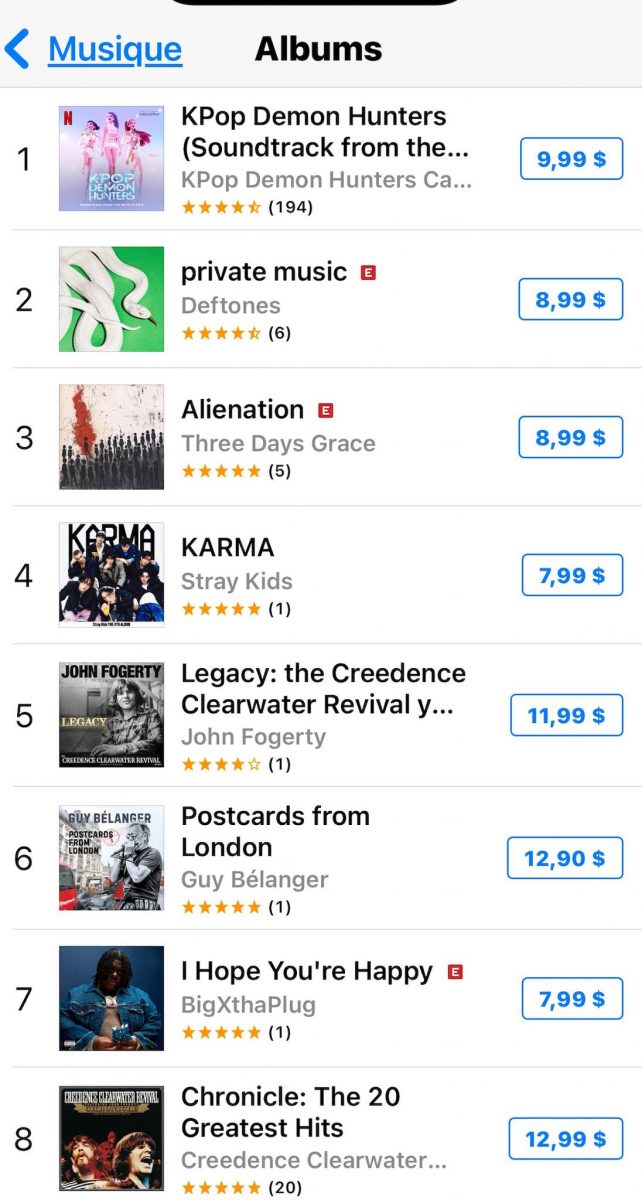Purchase Alienation with its 8,99 $ button

(x=571, y=437)
